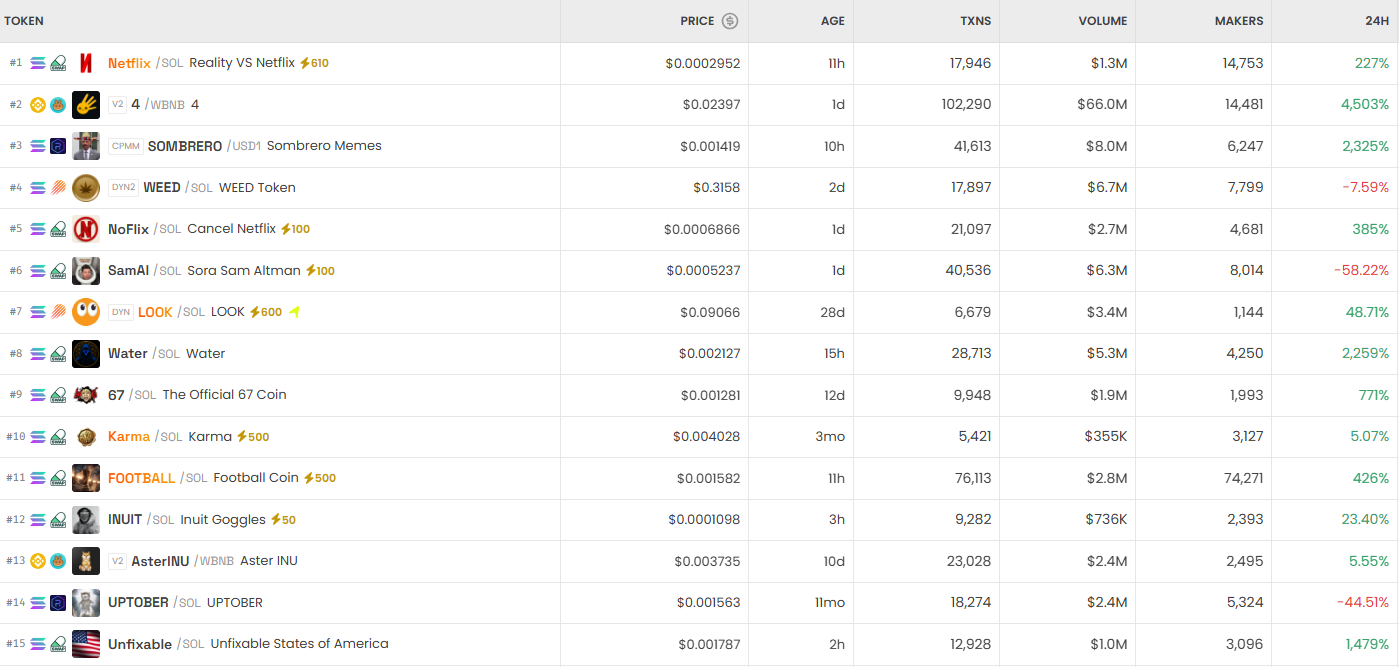Screen dimensions: 1399x667
Task: Click the Meteora icon in WEED row
Action: click(58, 188)
